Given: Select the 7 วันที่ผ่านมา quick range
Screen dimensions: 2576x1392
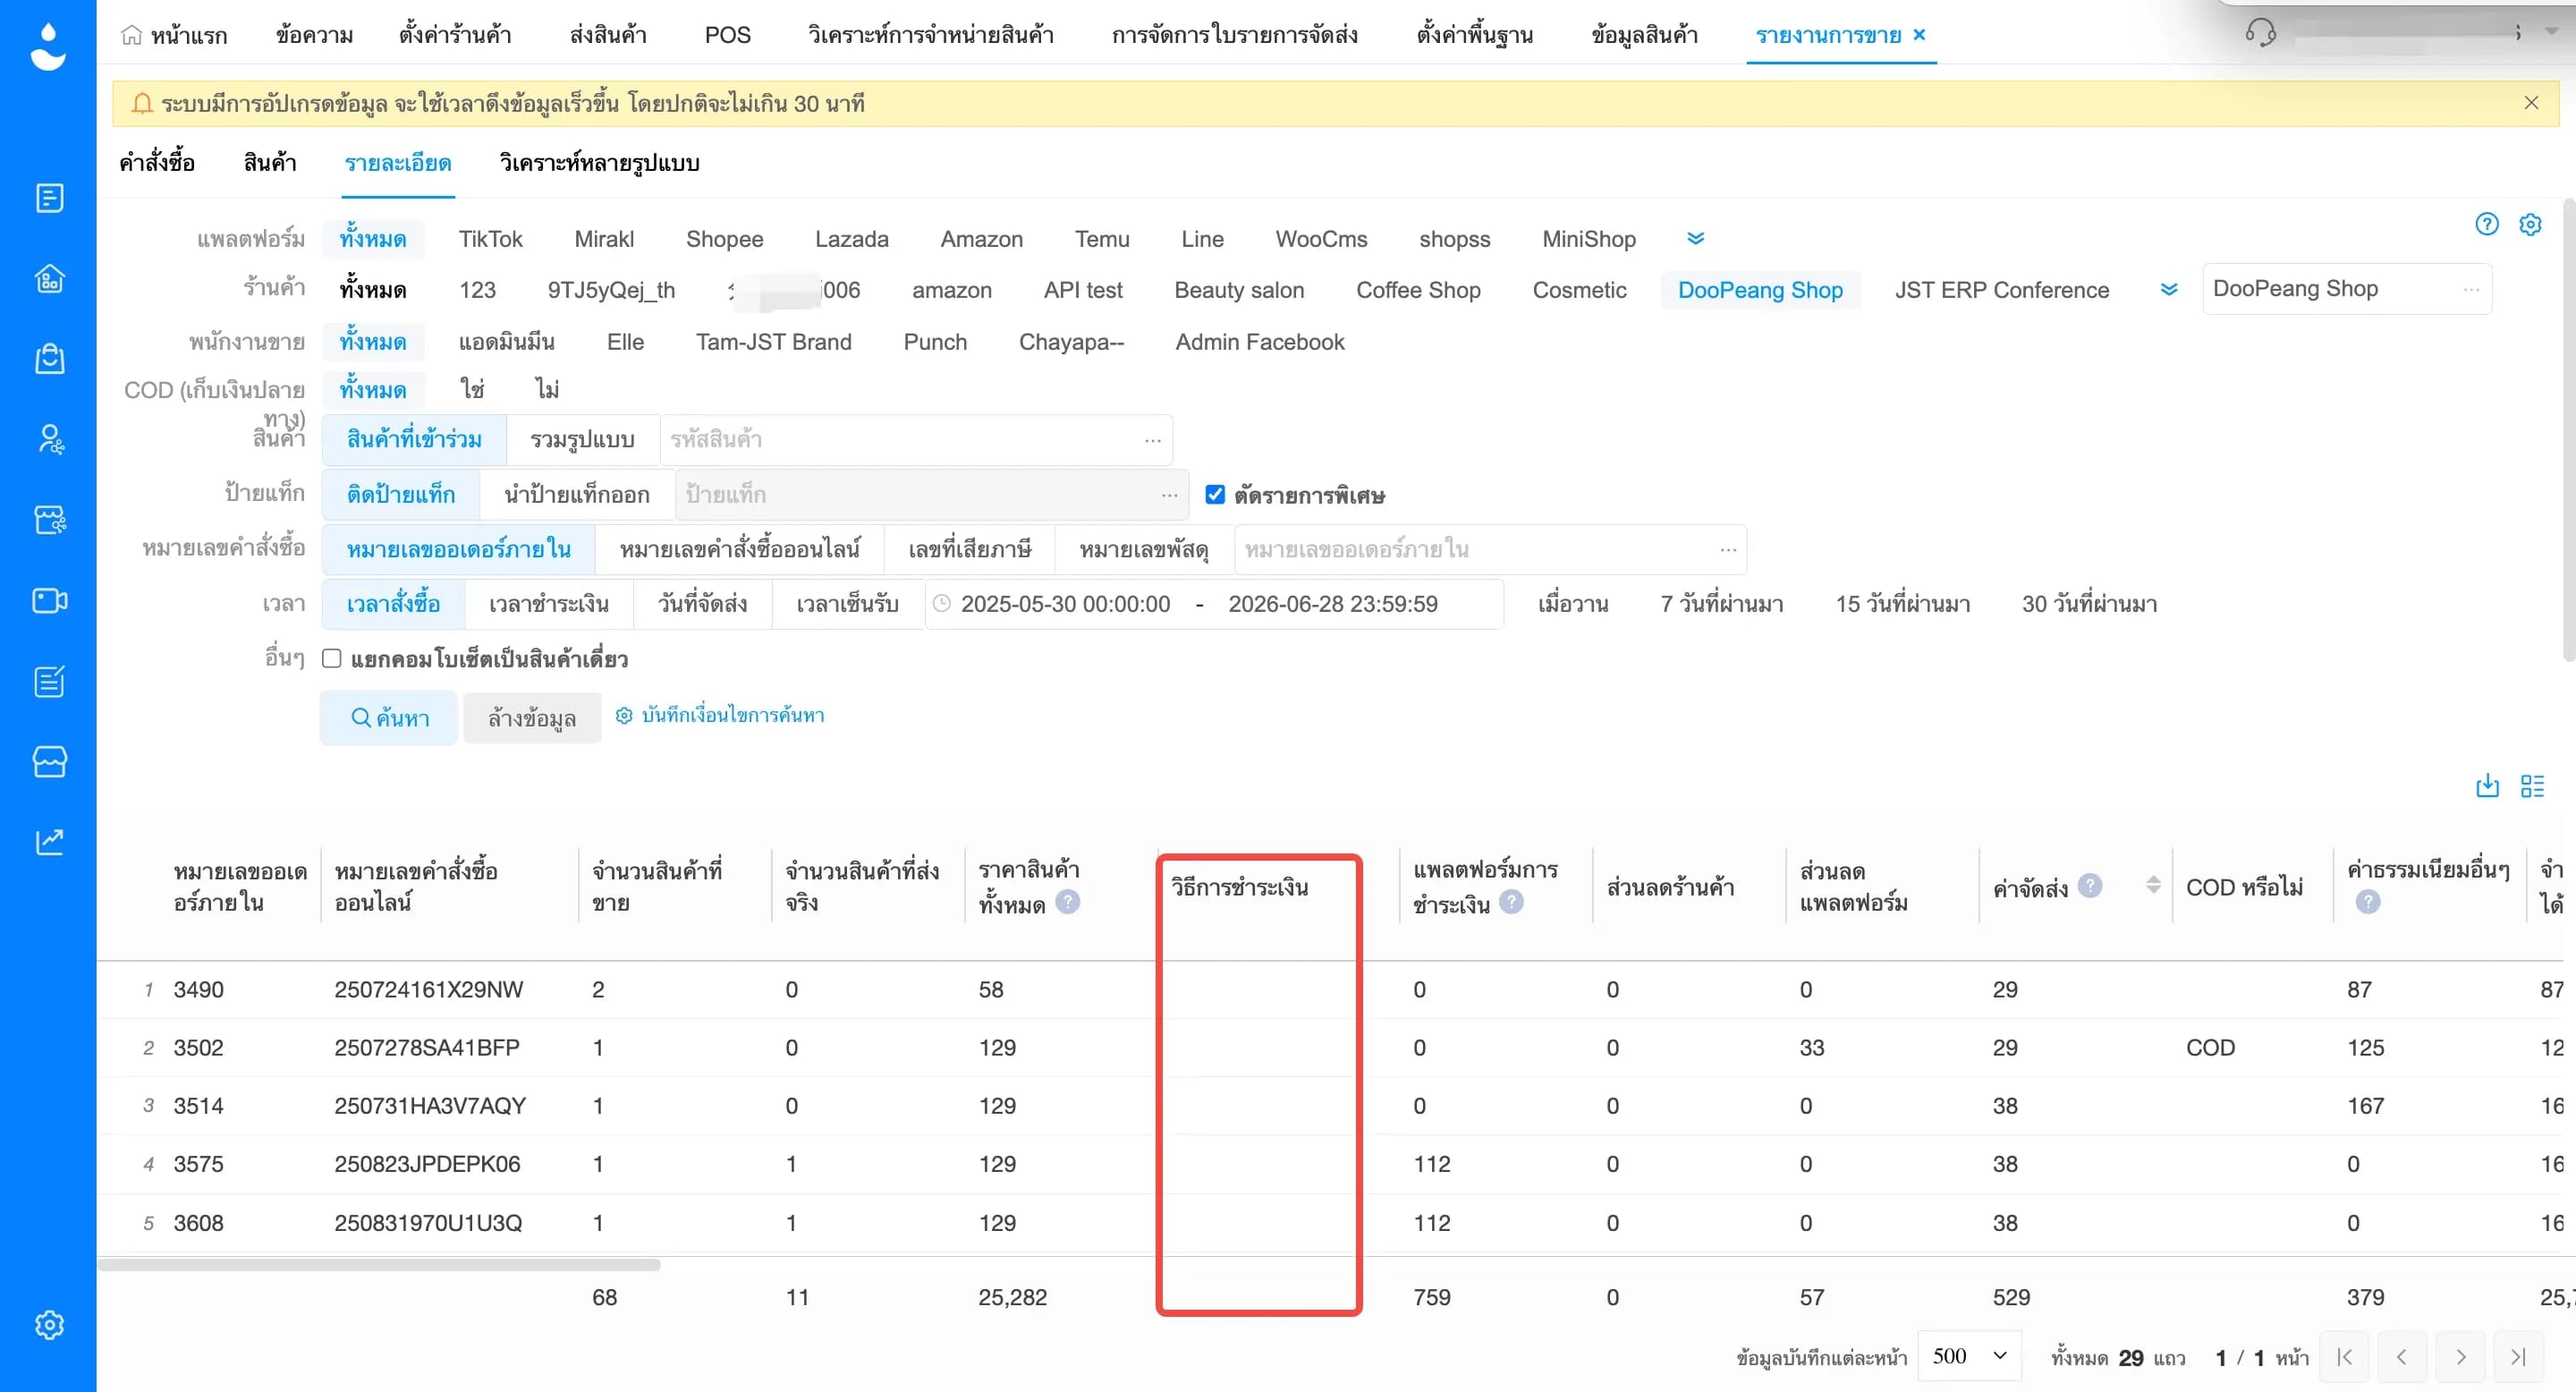Looking at the screenshot, I should [x=1721, y=604].
